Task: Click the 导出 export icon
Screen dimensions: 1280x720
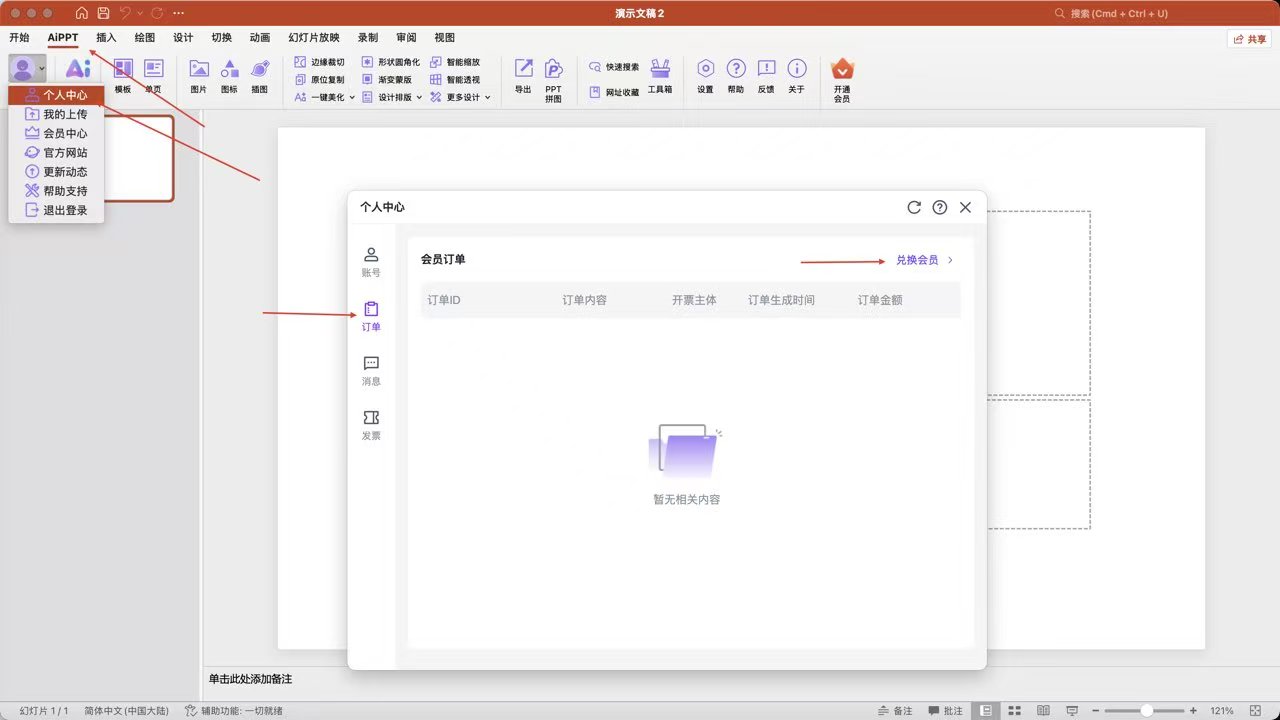Action: point(523,75)
